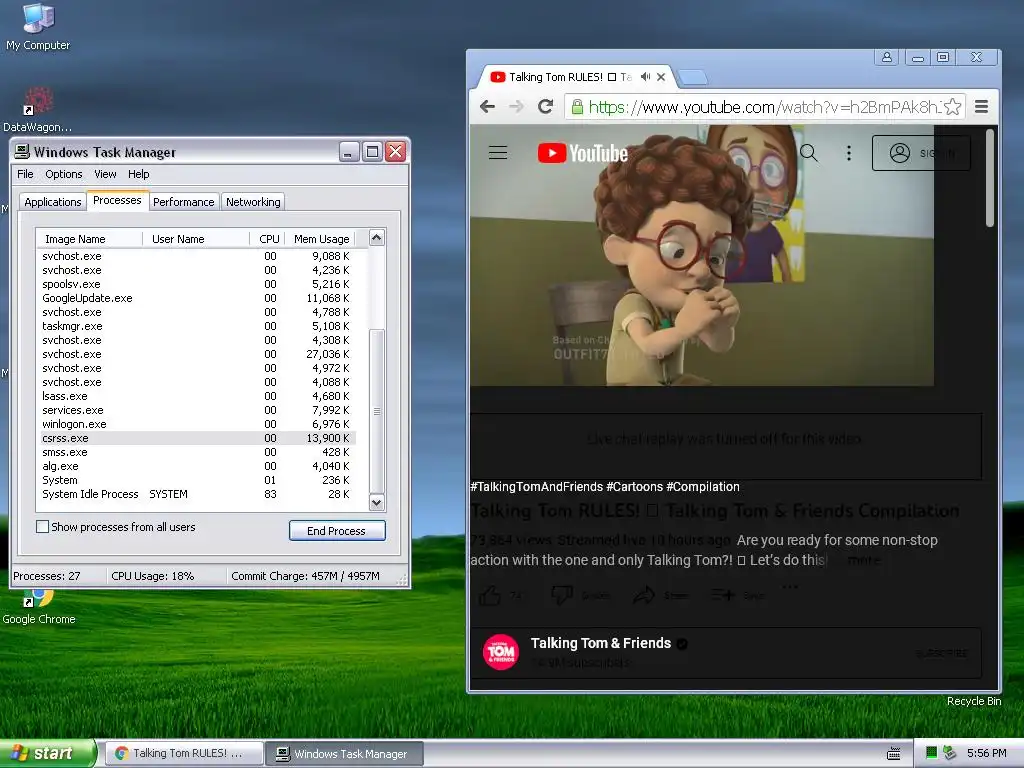Click YouTube page vertical scrollbar
1024x768 pixels.
coord(990,178)
